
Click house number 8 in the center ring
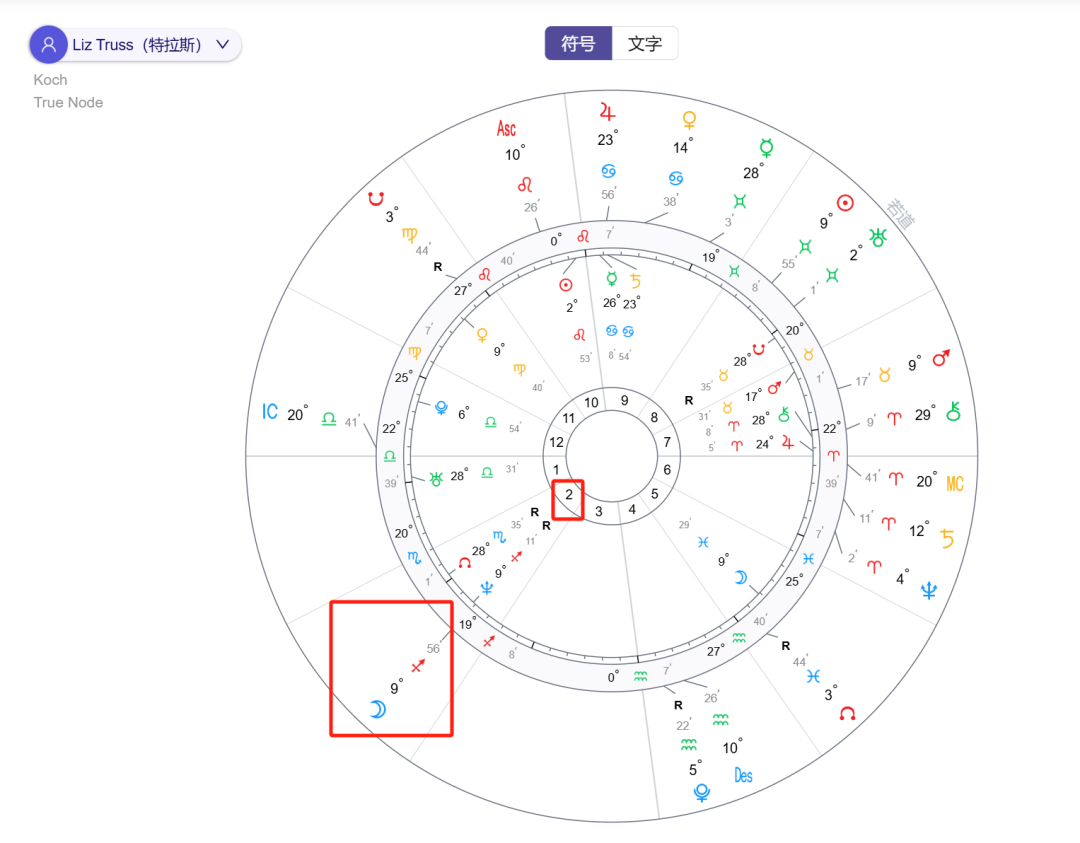coord(654,417)
